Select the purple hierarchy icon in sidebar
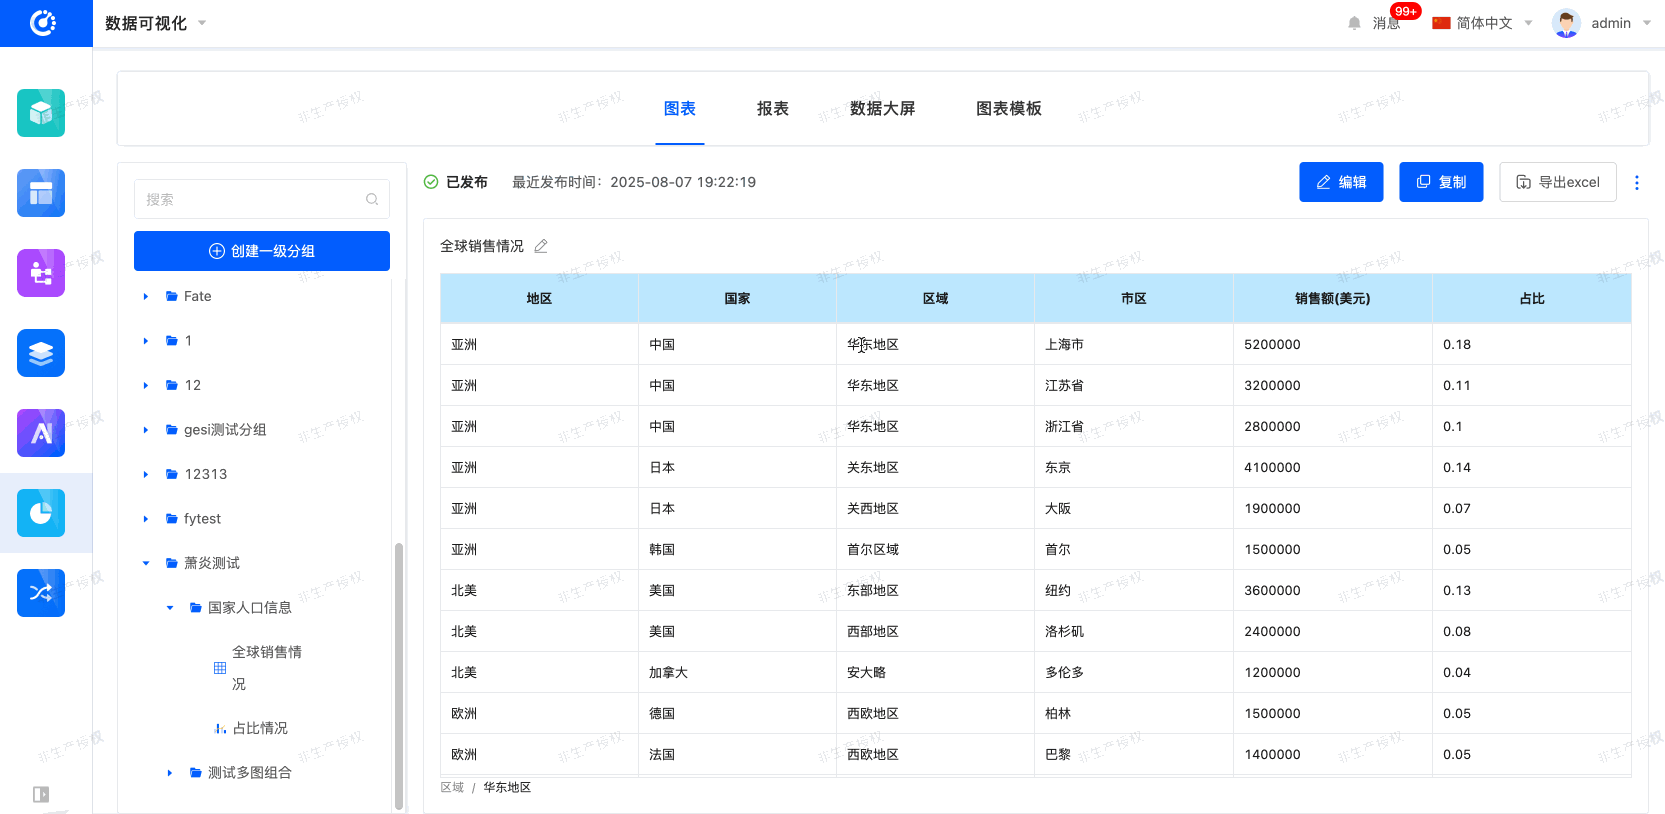 click(x=41, y=273)
